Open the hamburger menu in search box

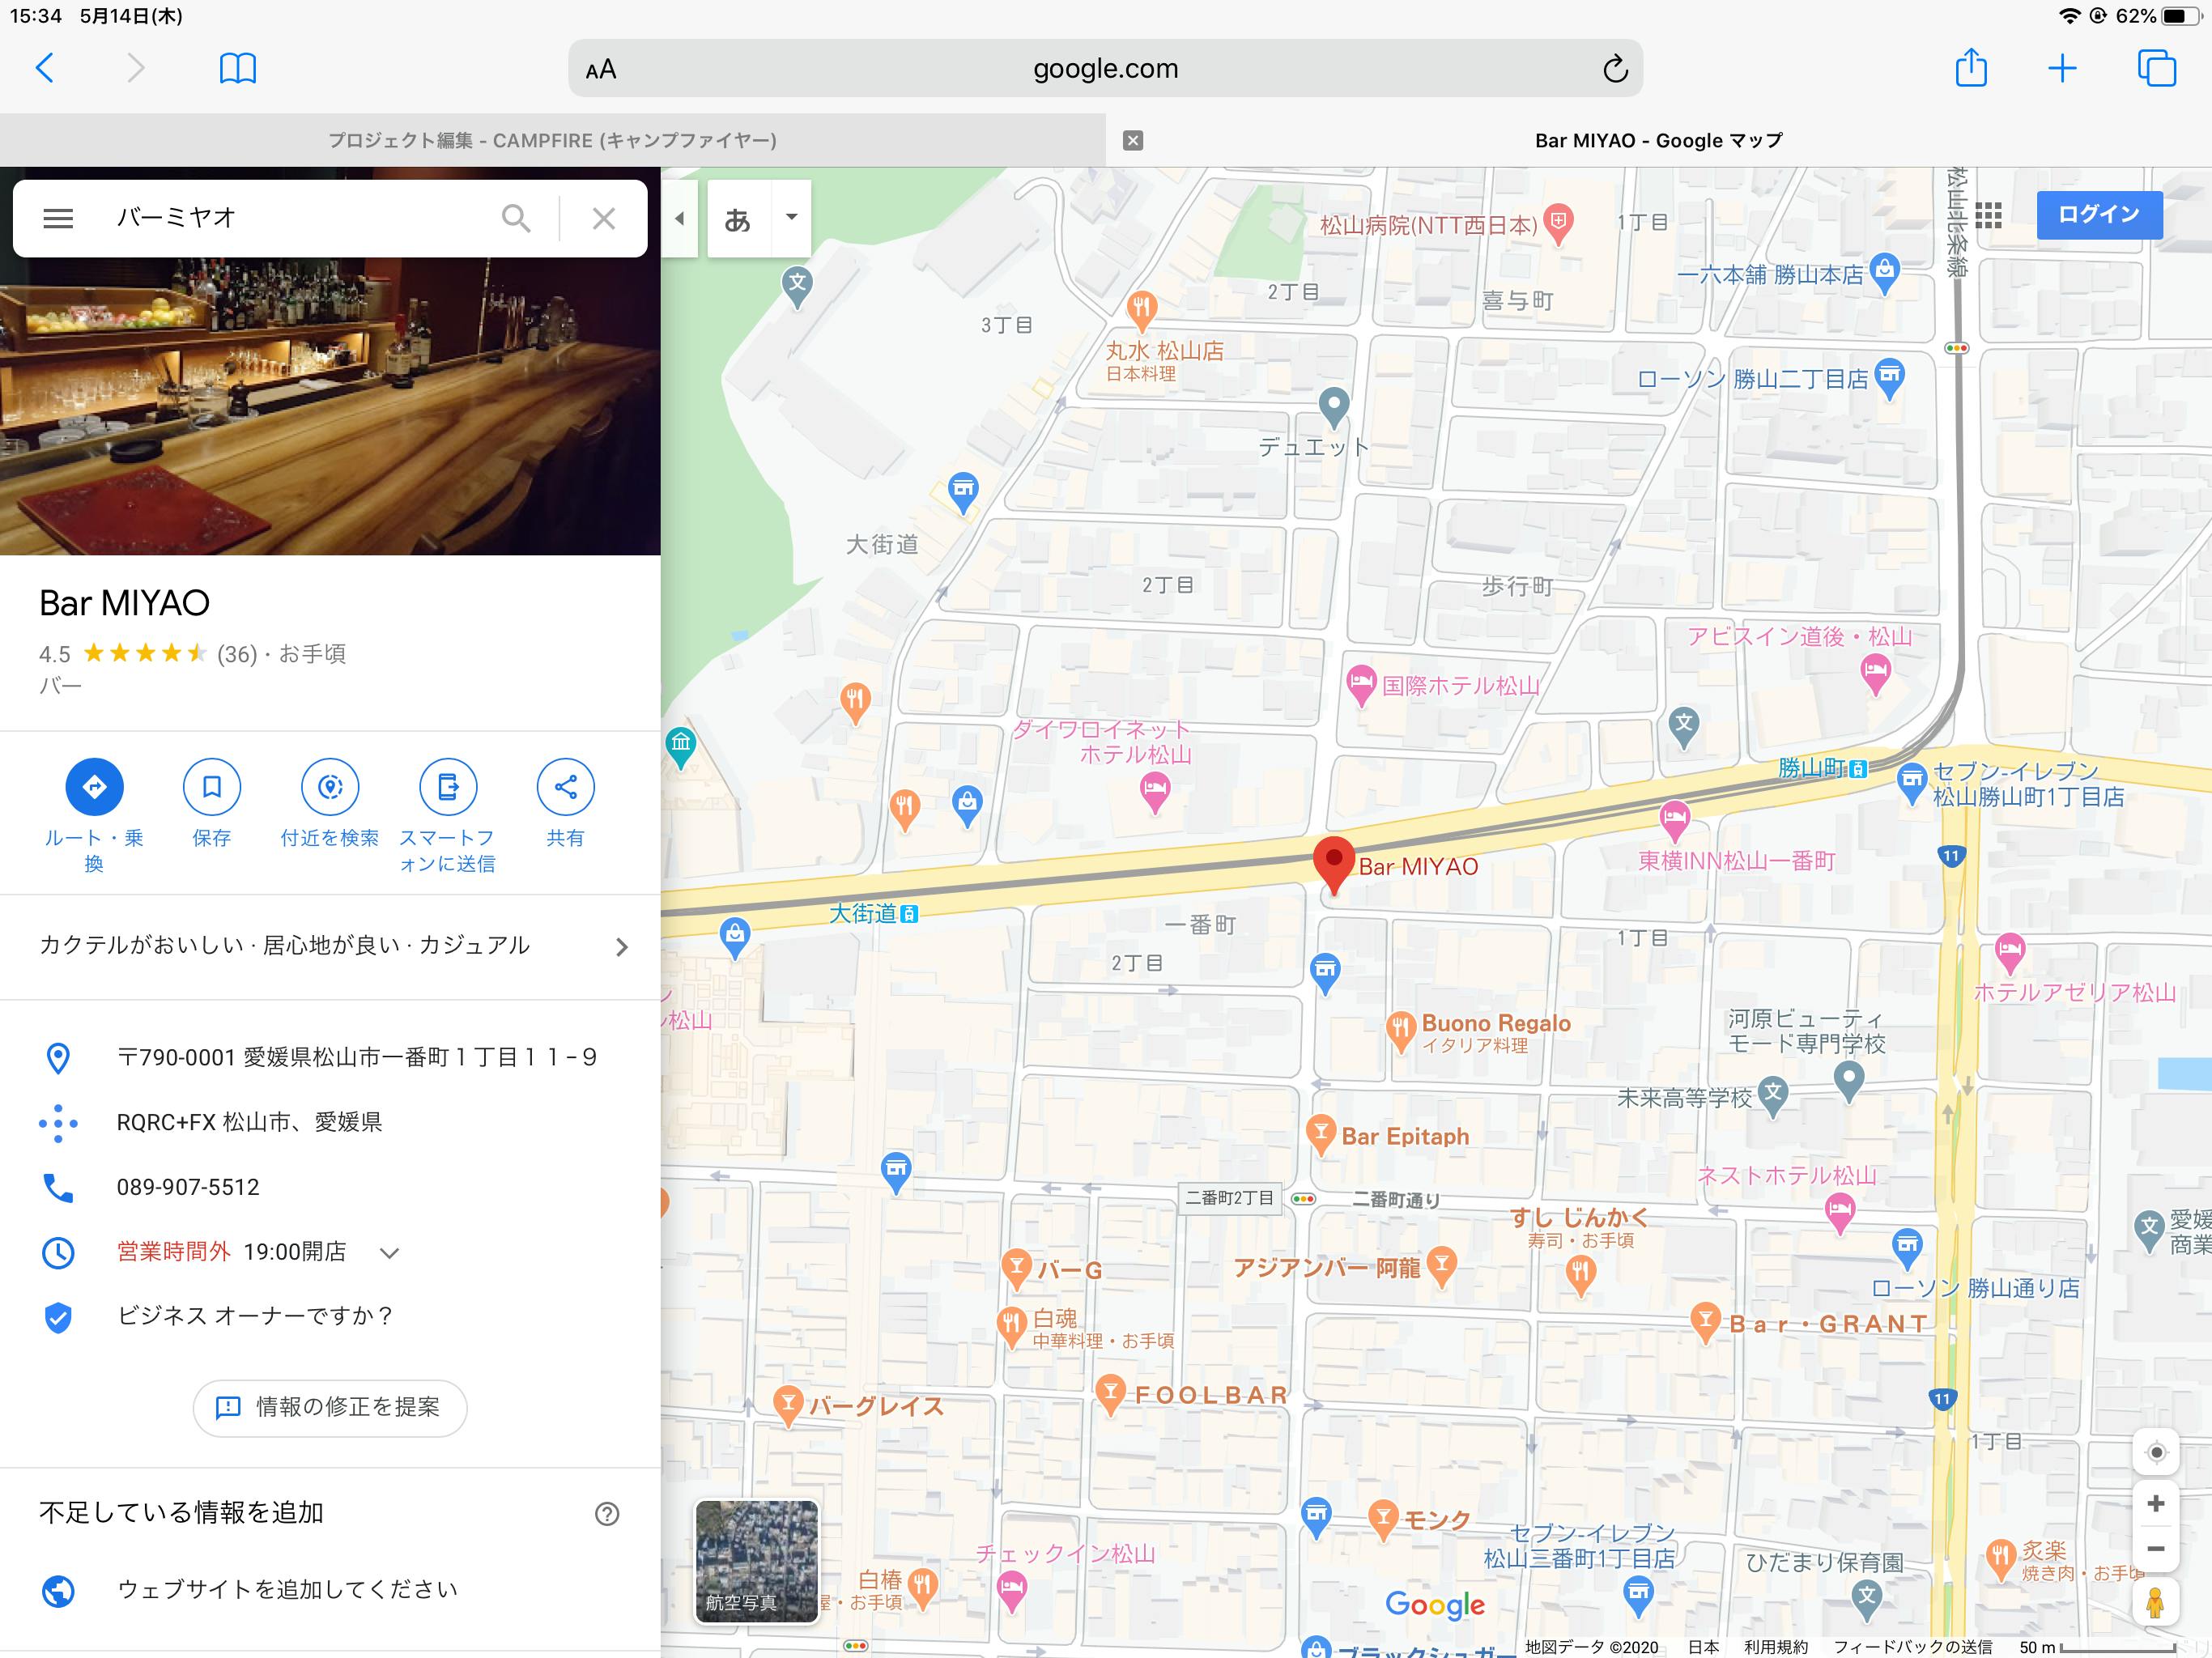pyautogui.click(x=58, y=218)
